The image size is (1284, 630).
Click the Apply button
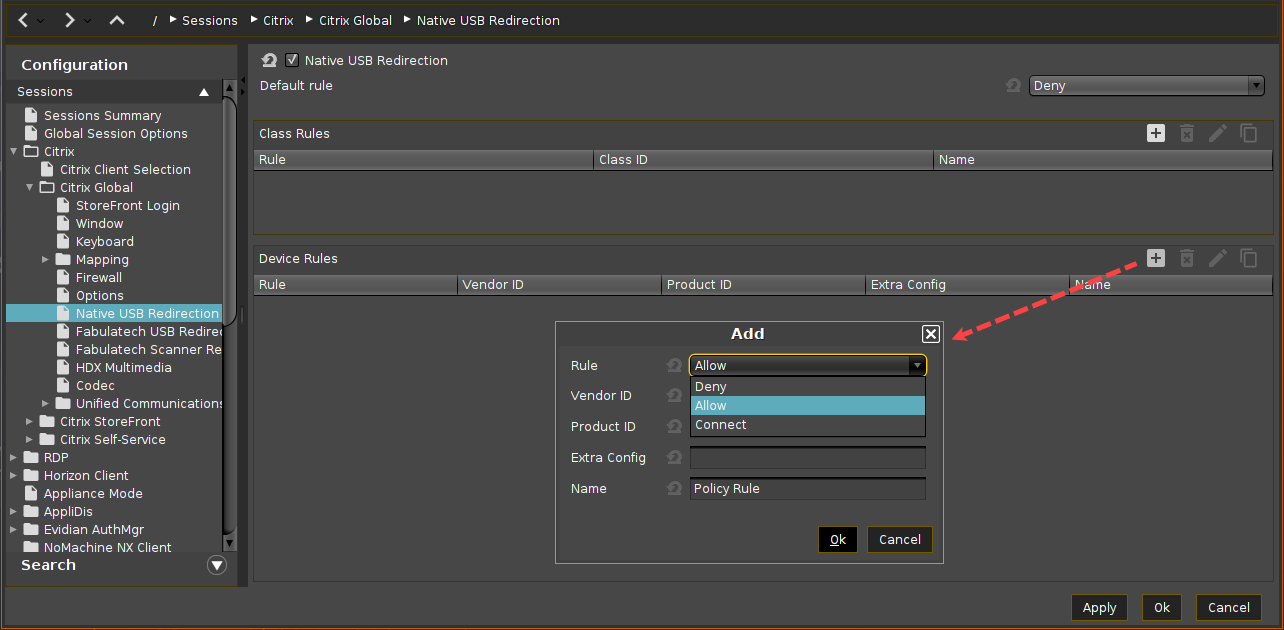point(1099,607)
